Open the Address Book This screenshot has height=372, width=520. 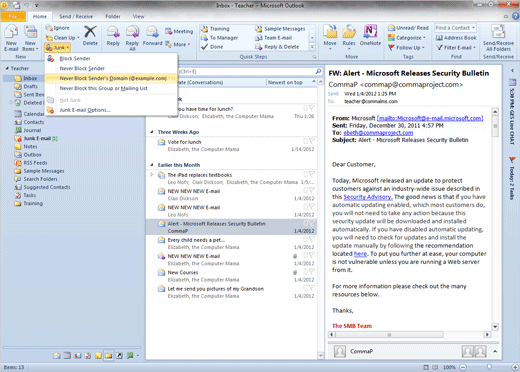[456, 38]
